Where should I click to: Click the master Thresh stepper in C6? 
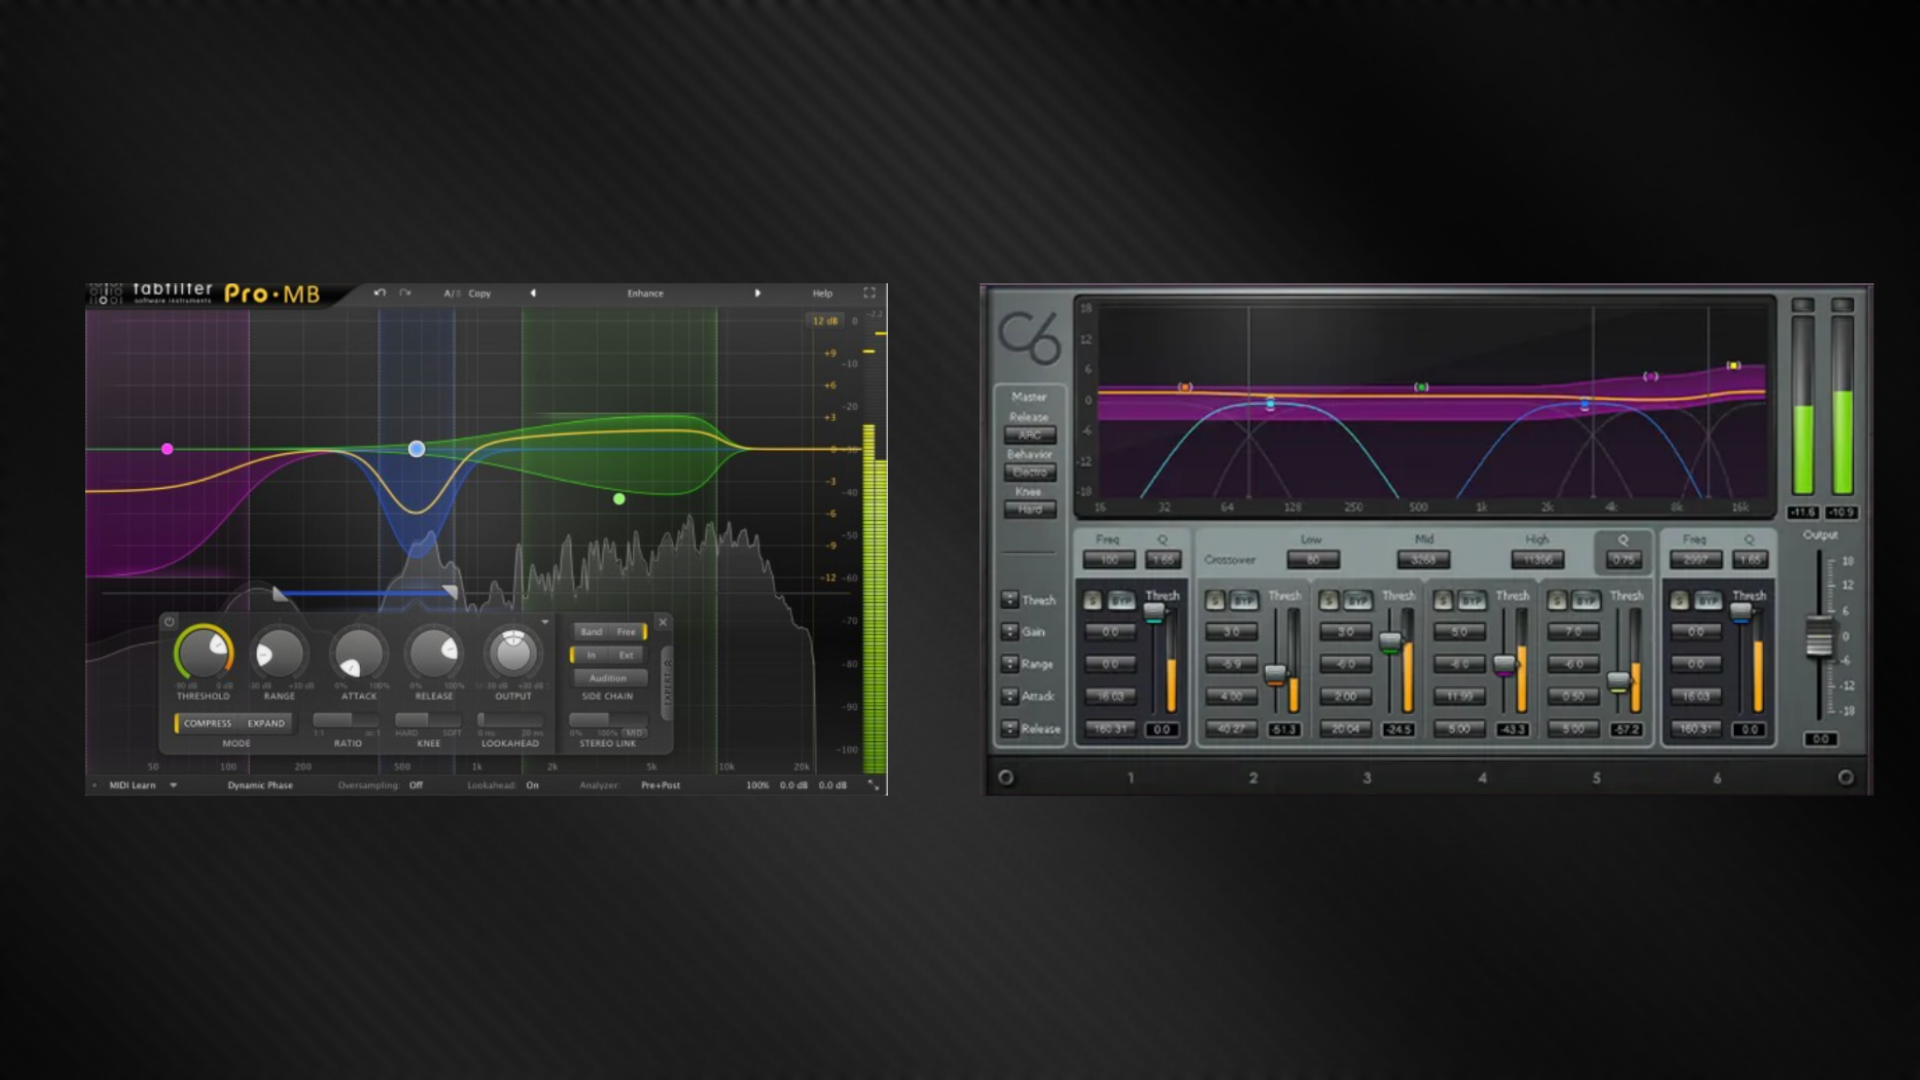[1010, 599]
